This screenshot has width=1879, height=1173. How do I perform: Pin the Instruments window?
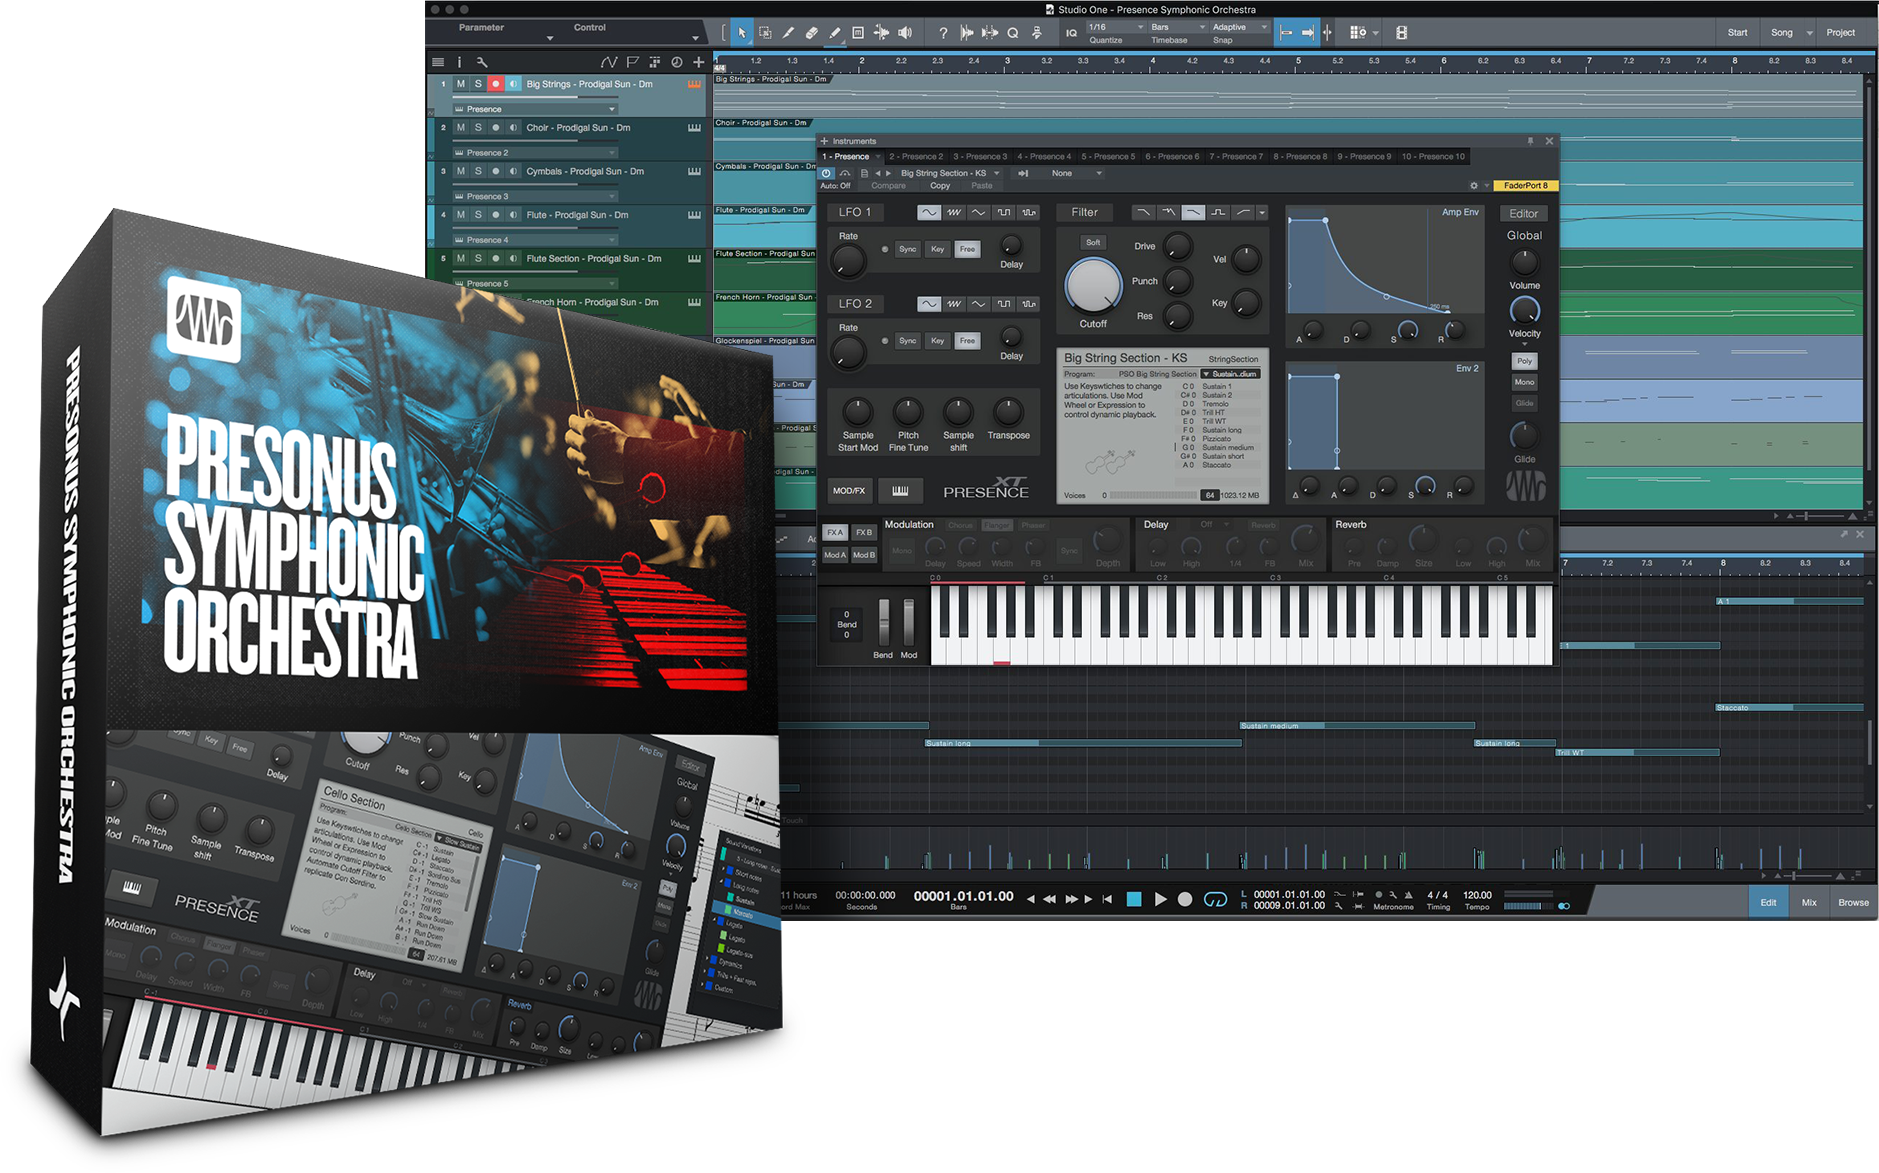[1530, 141]
